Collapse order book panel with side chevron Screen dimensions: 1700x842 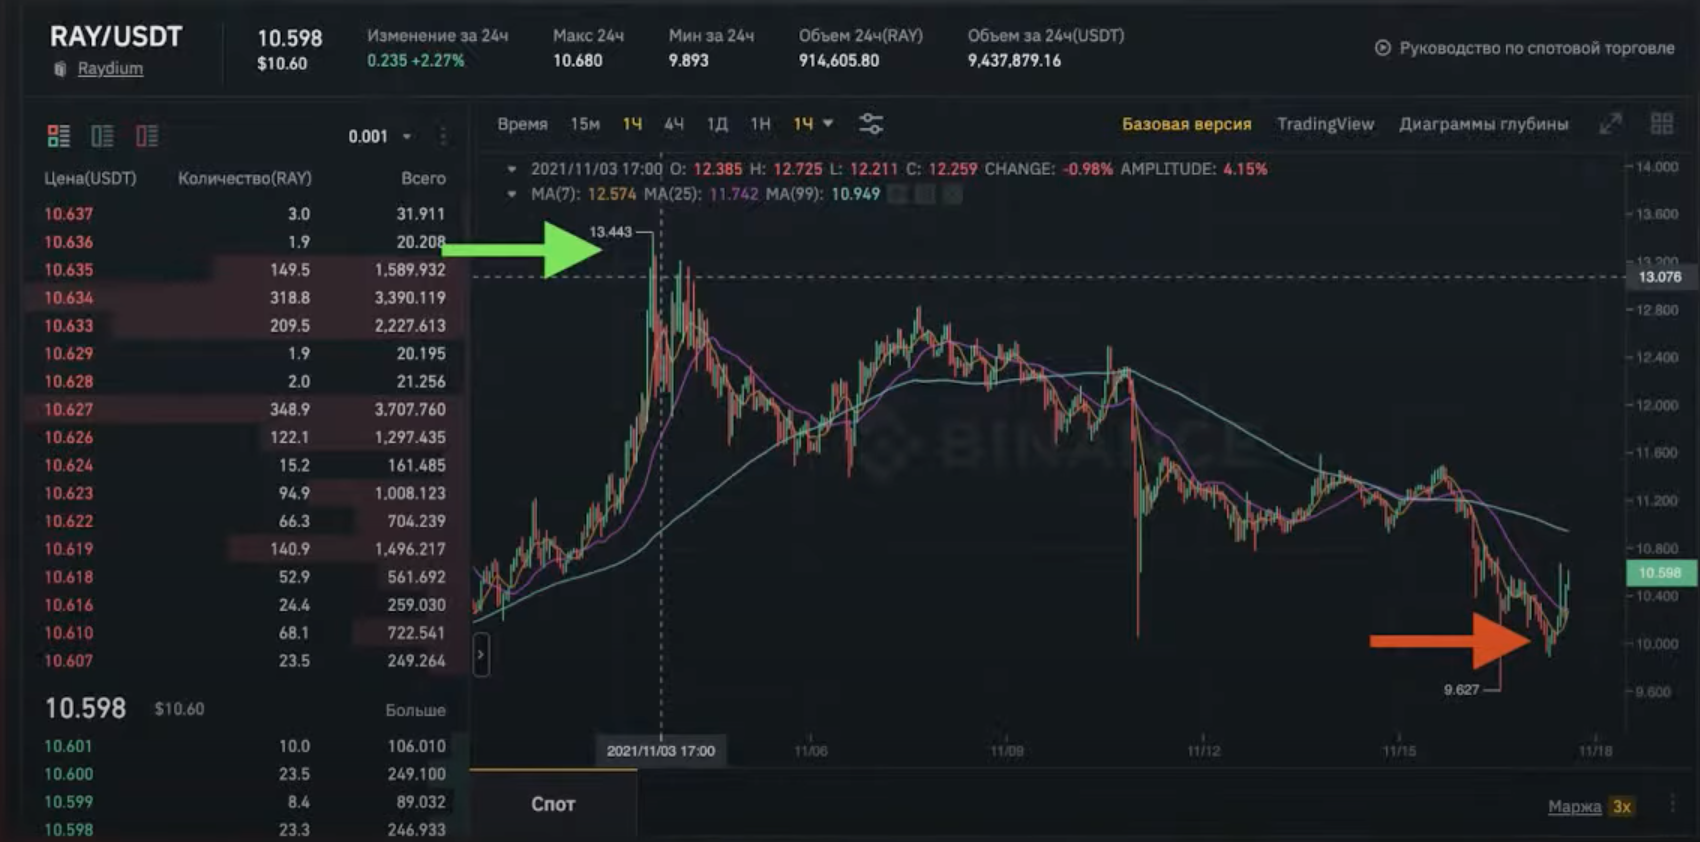tap(481, 655)
